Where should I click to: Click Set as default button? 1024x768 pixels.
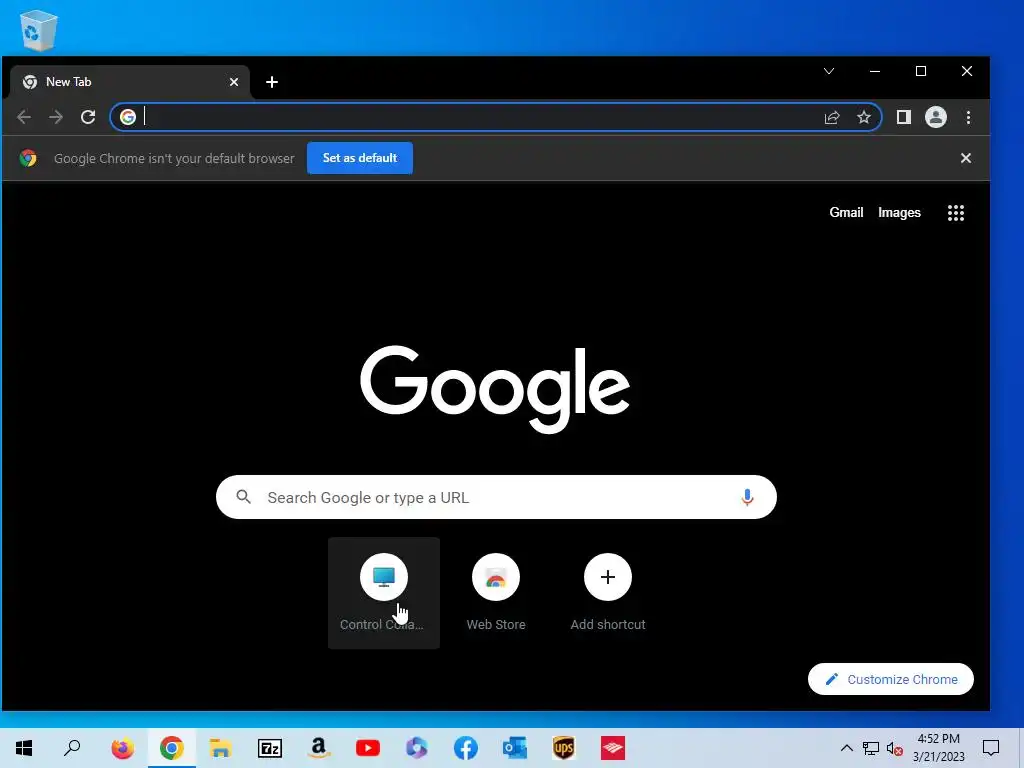click(360, 158)
